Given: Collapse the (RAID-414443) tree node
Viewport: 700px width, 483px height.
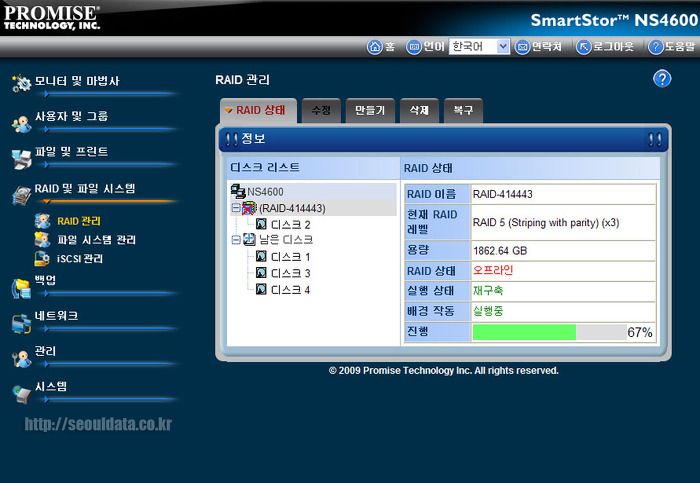Looking at the screenshot, I should [x=236, y=208].
